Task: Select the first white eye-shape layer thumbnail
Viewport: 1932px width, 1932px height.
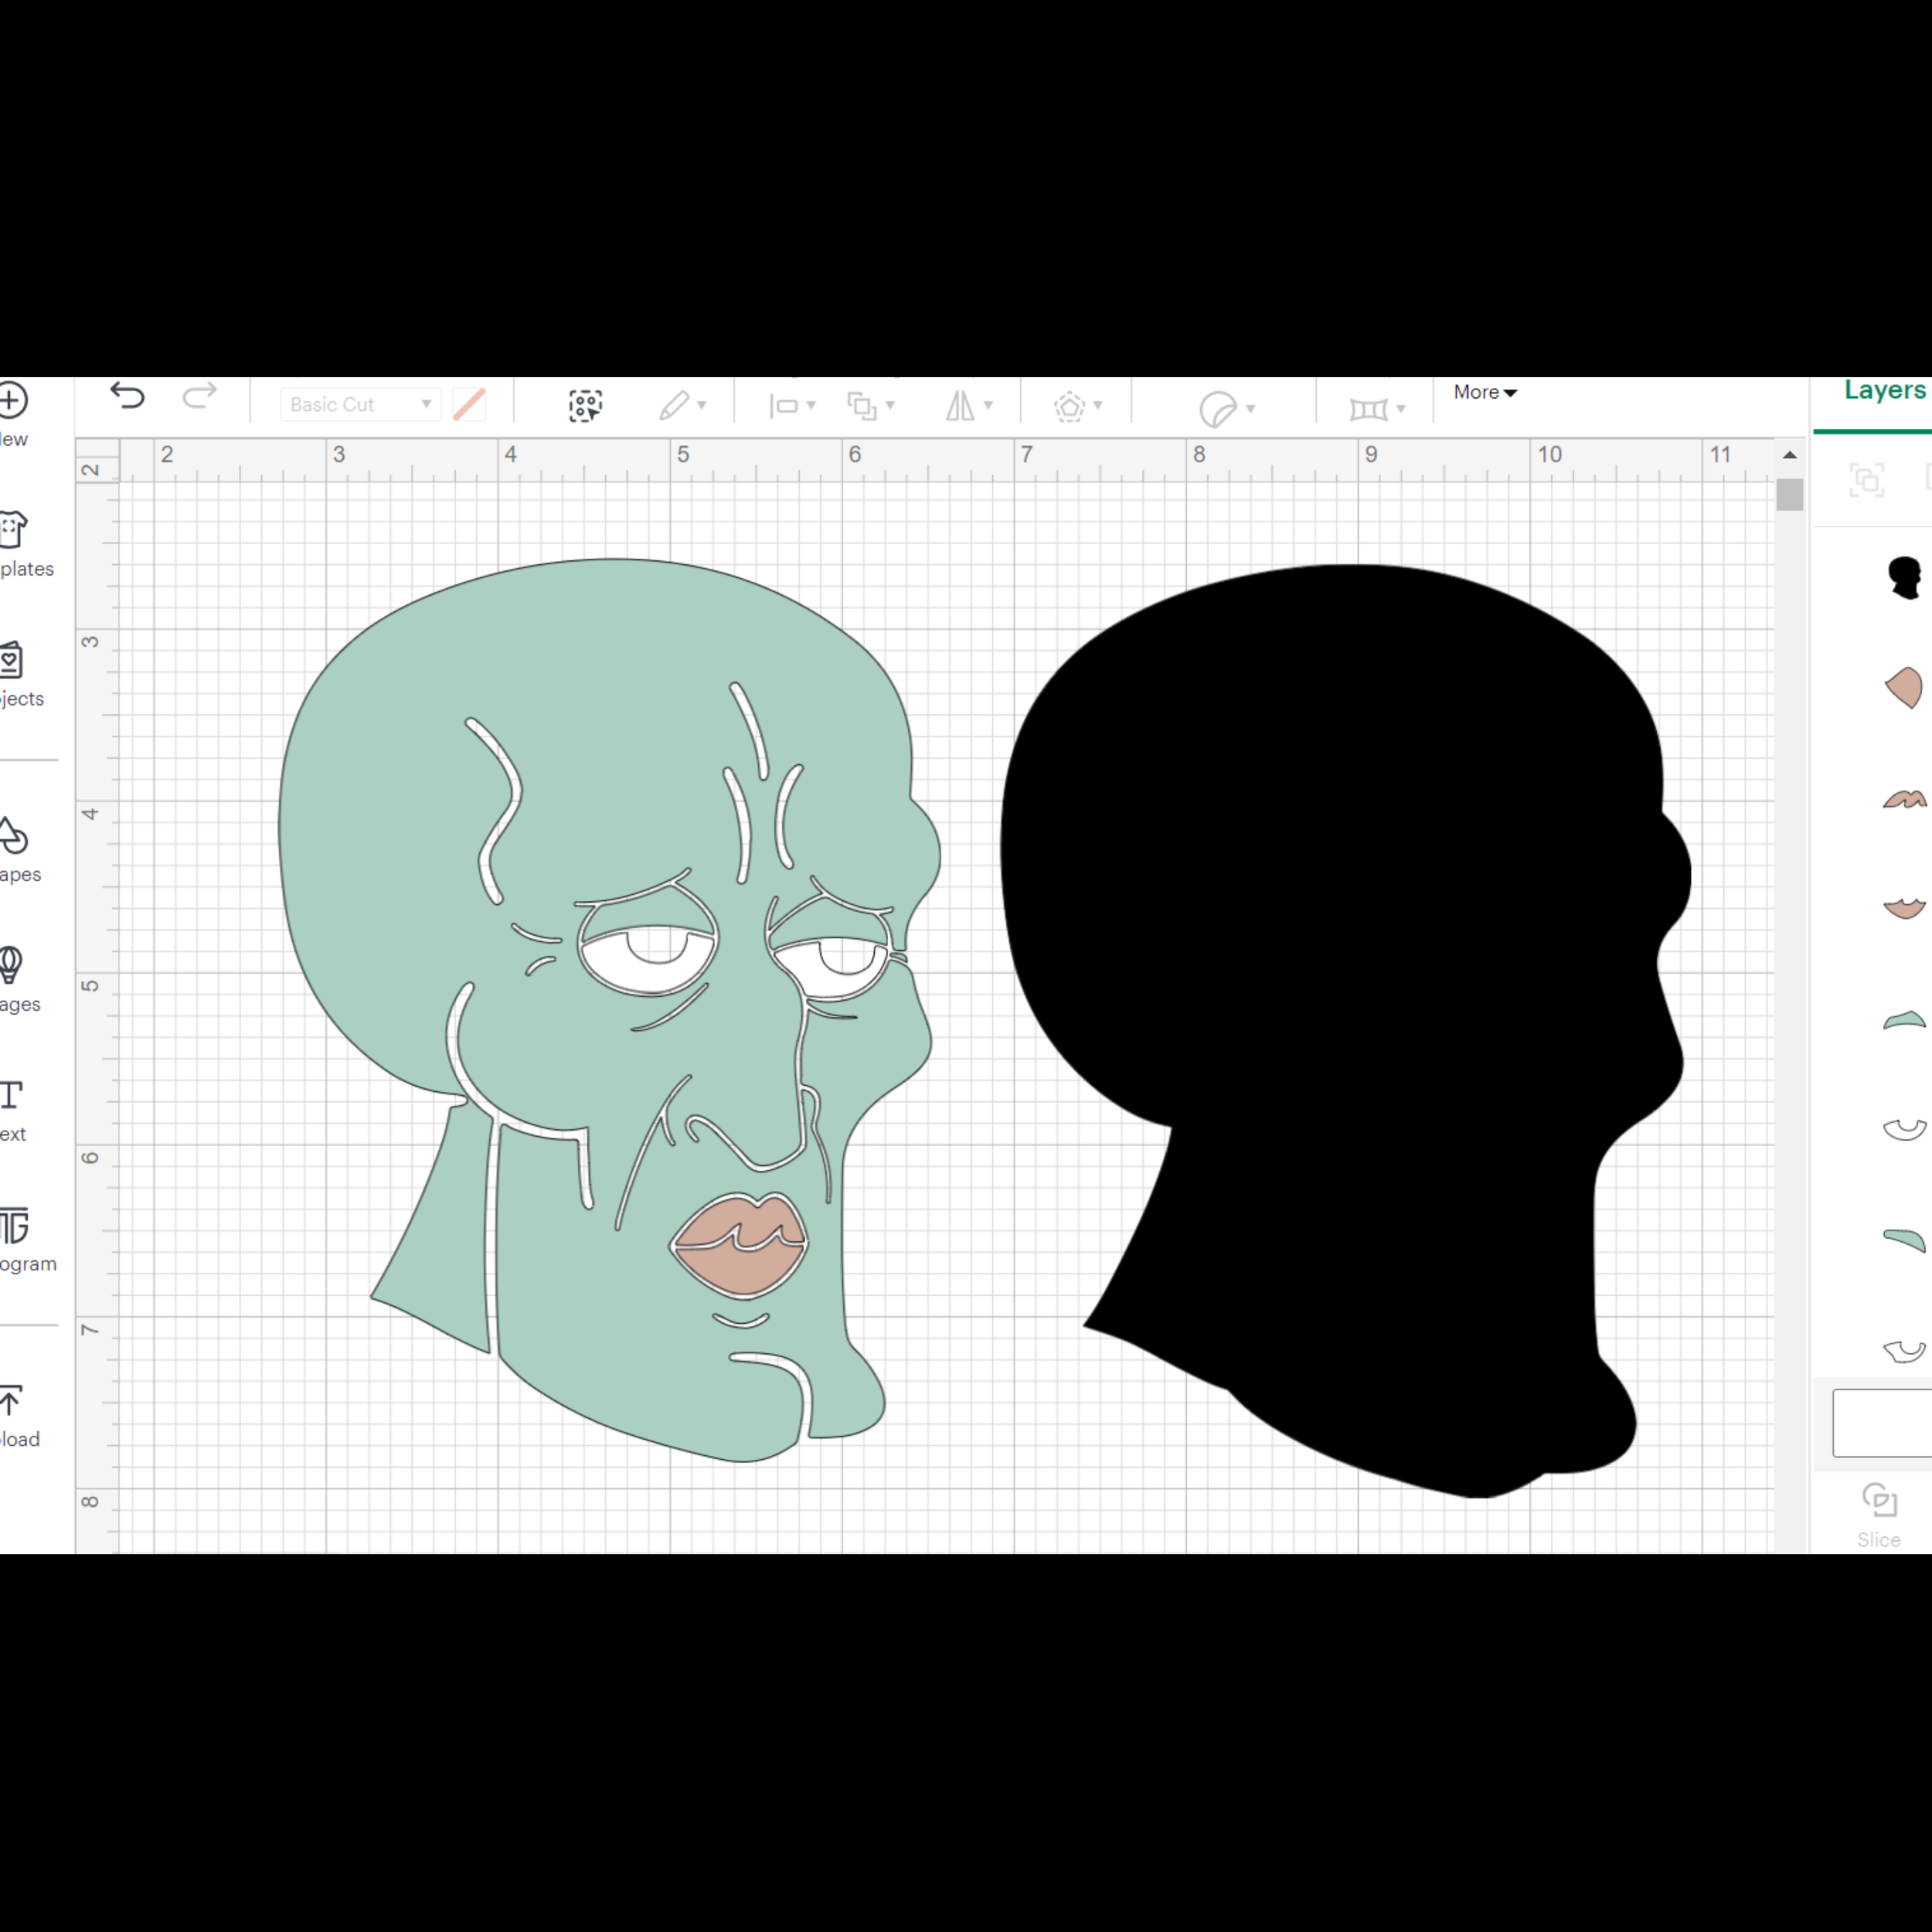Action: coord(1904,1130)
